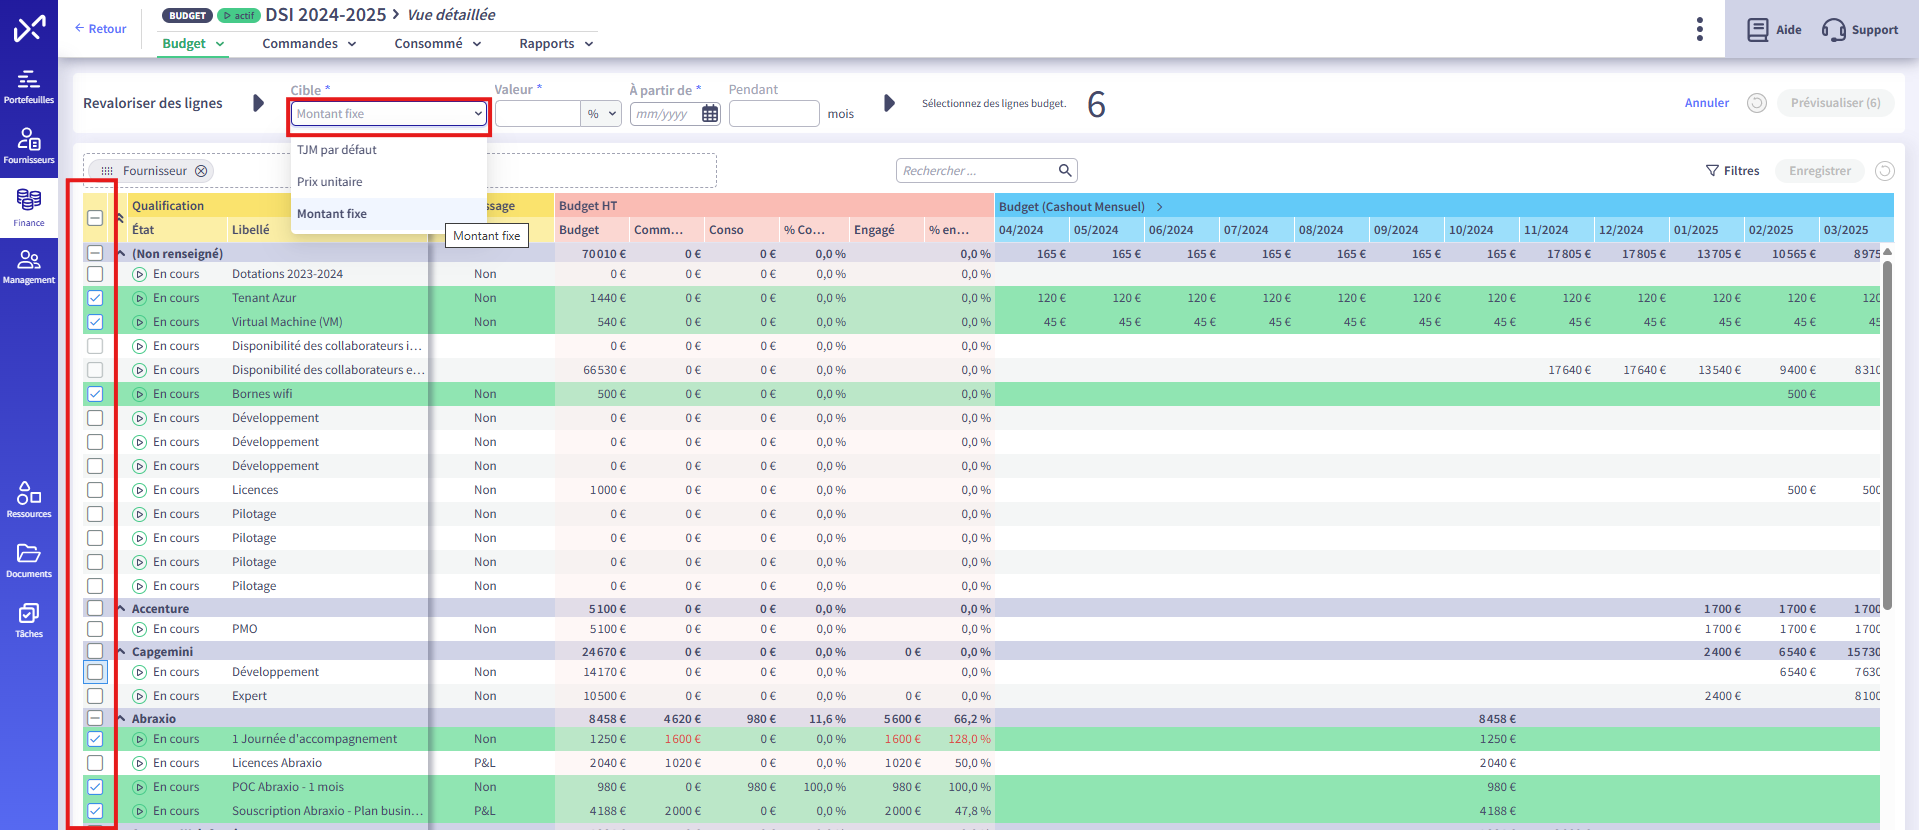This screenshot has width=1919, height=830.
Task: Click the status icon of Bornes wifi row
Action: [x=140, y=394]
